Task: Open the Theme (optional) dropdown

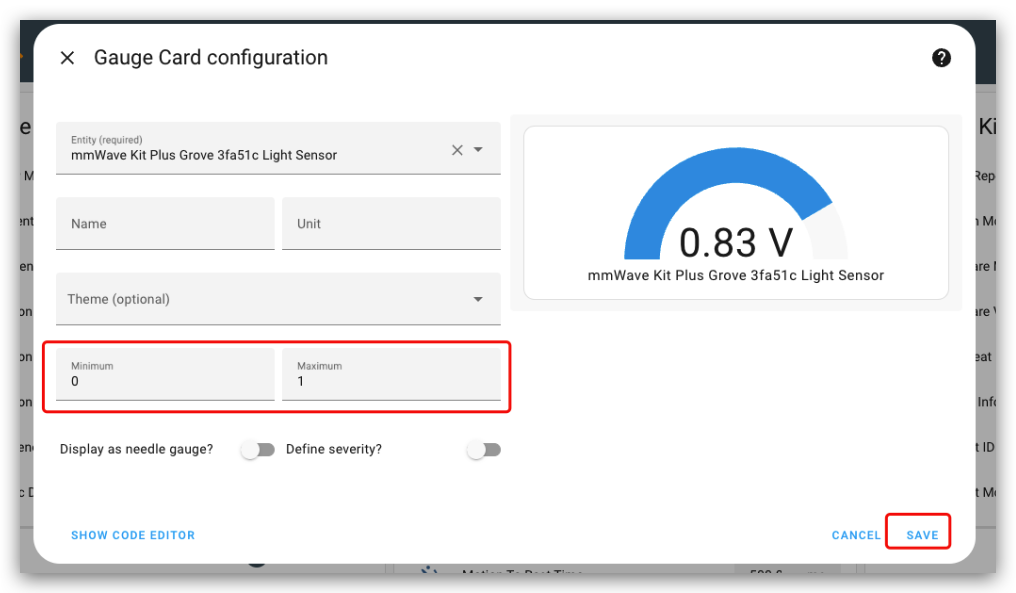Action: coord(278,299)
